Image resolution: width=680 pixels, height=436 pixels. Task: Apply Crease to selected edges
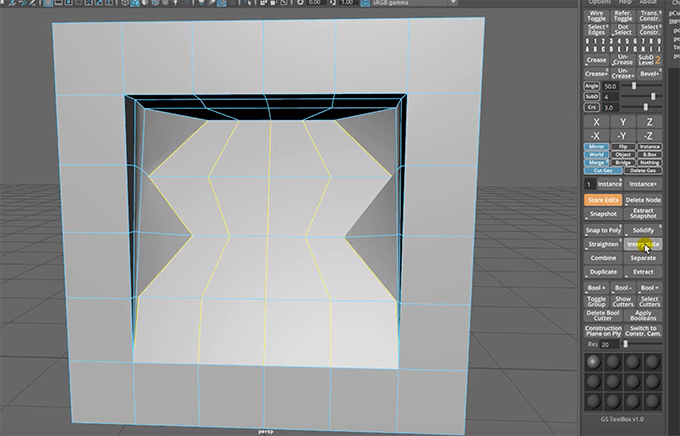(x=596, y=60)
